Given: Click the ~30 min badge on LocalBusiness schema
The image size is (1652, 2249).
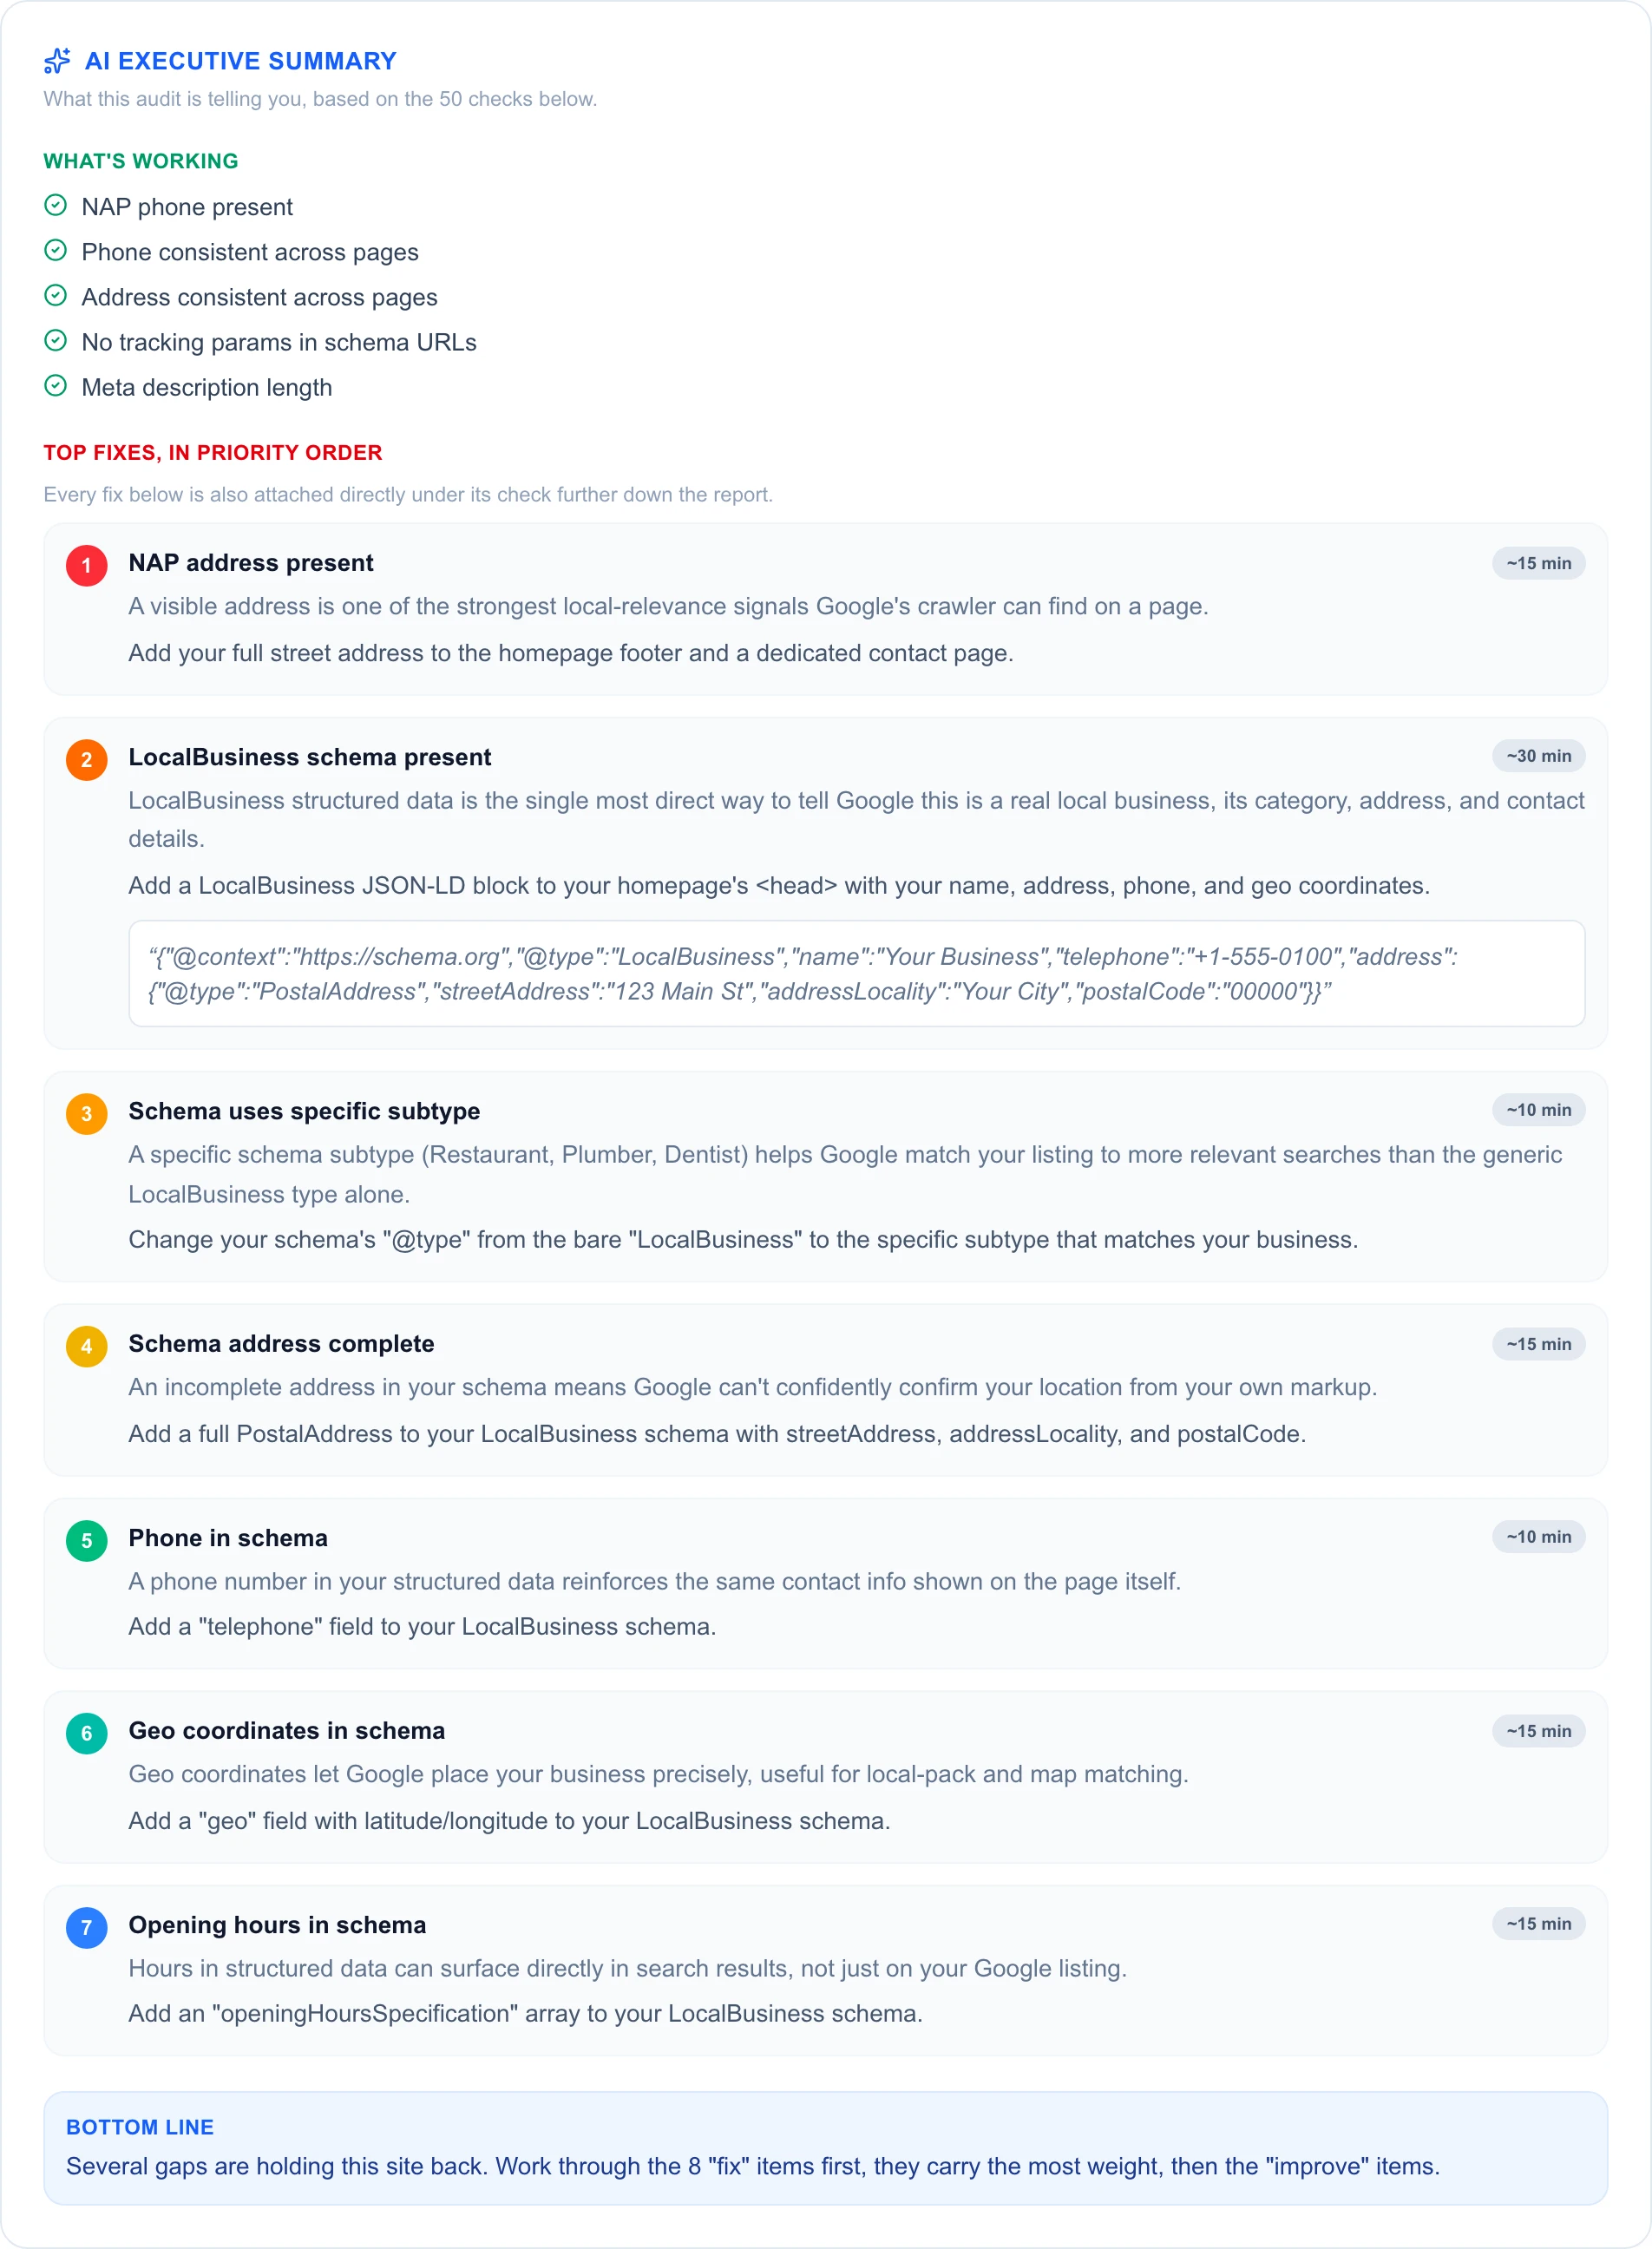Looking at the screenshot, I should coord(1538,756).
